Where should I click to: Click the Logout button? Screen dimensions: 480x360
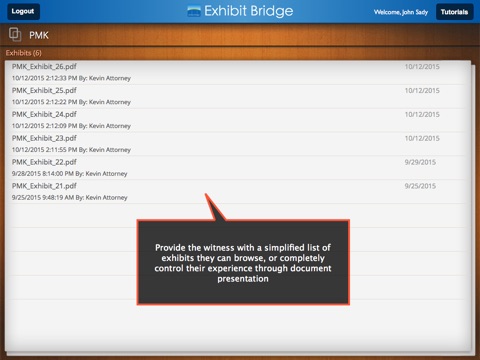point(23,11)
